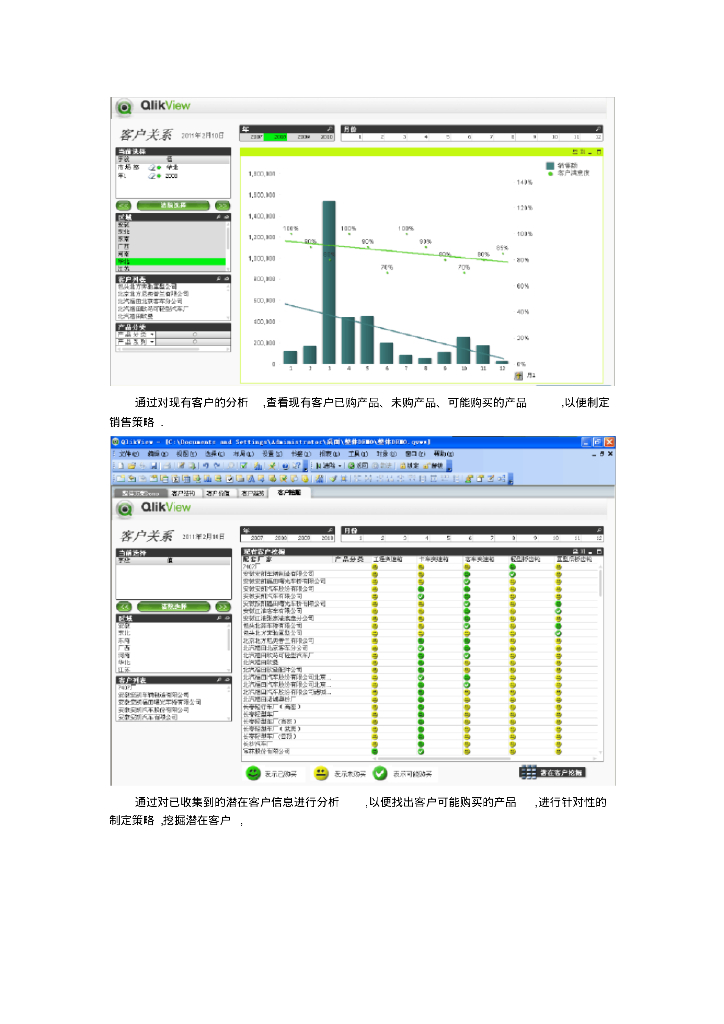Open the 编辑 menu in the QlikView window
The width and height of the screenshot is (724, 1024).
point(158,454)
